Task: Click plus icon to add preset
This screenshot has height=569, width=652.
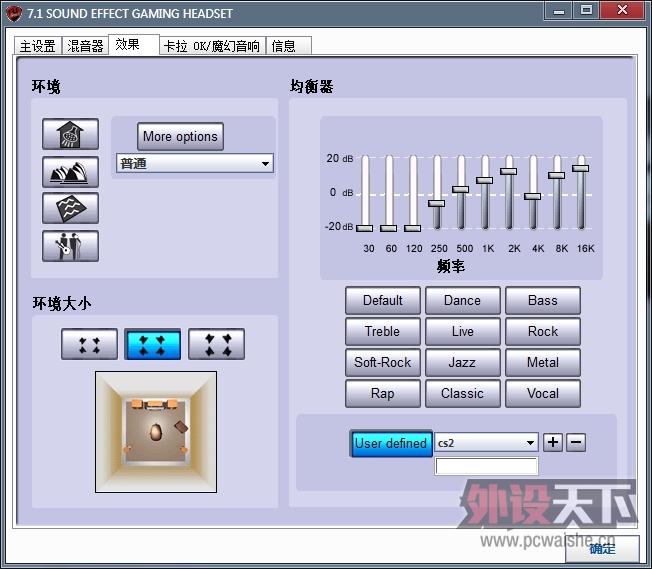Action: click(x=554, y=442)
